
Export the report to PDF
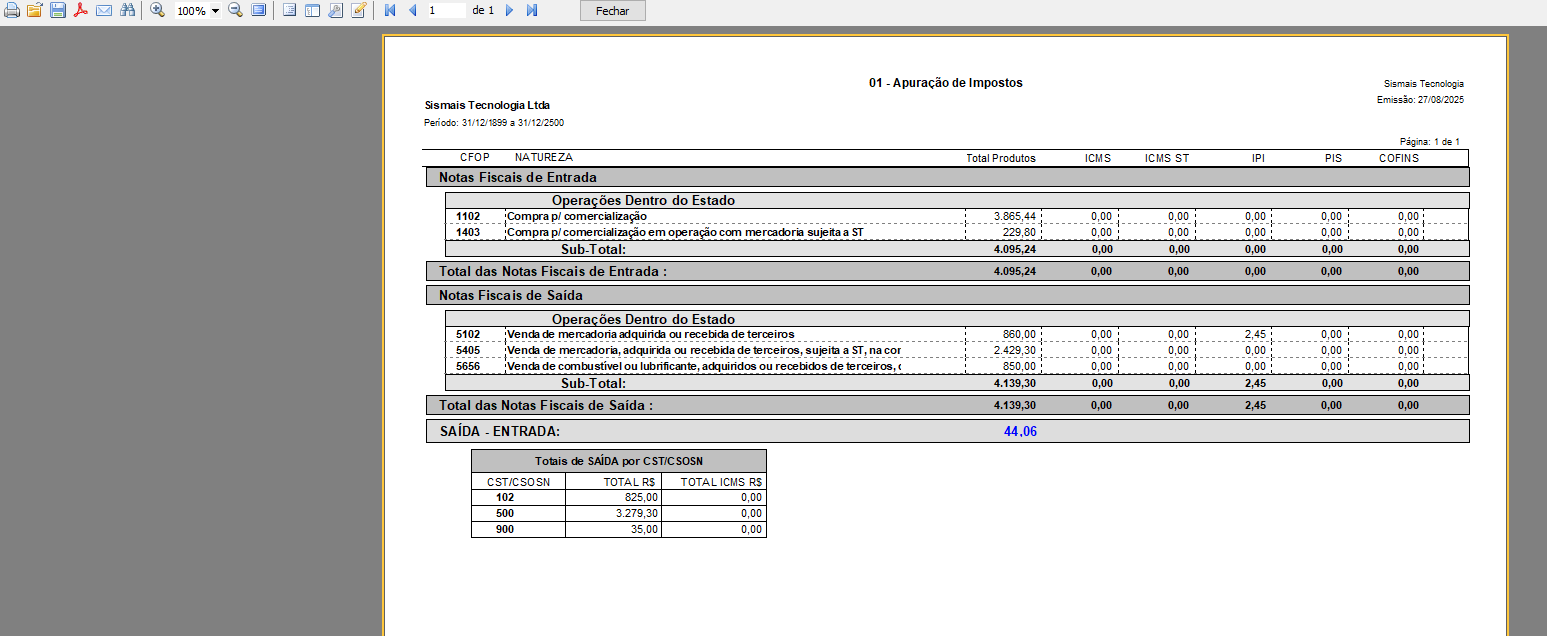[x=81, y=10]
